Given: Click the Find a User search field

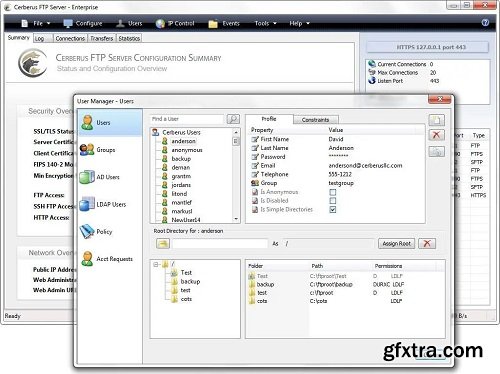Looking at the screenshot, I should coord(187,119).
